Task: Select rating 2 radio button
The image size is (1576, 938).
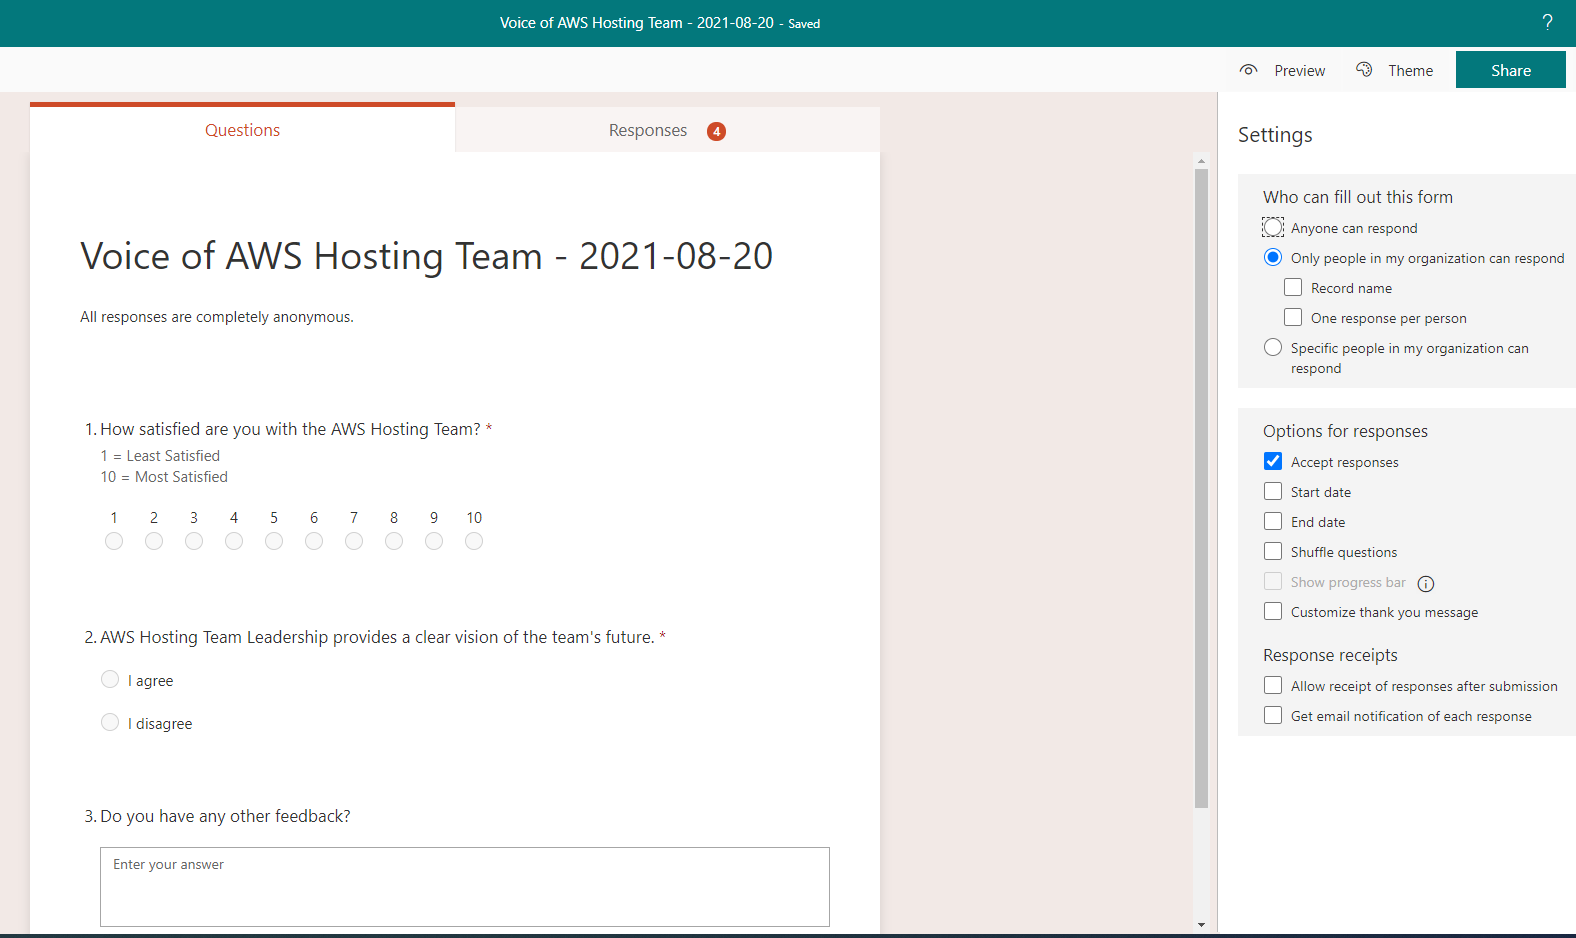Action: 154,541
